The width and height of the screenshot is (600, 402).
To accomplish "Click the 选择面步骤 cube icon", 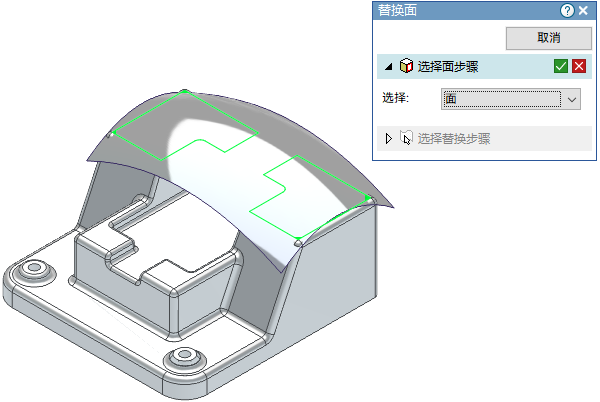I will (406, 66).
